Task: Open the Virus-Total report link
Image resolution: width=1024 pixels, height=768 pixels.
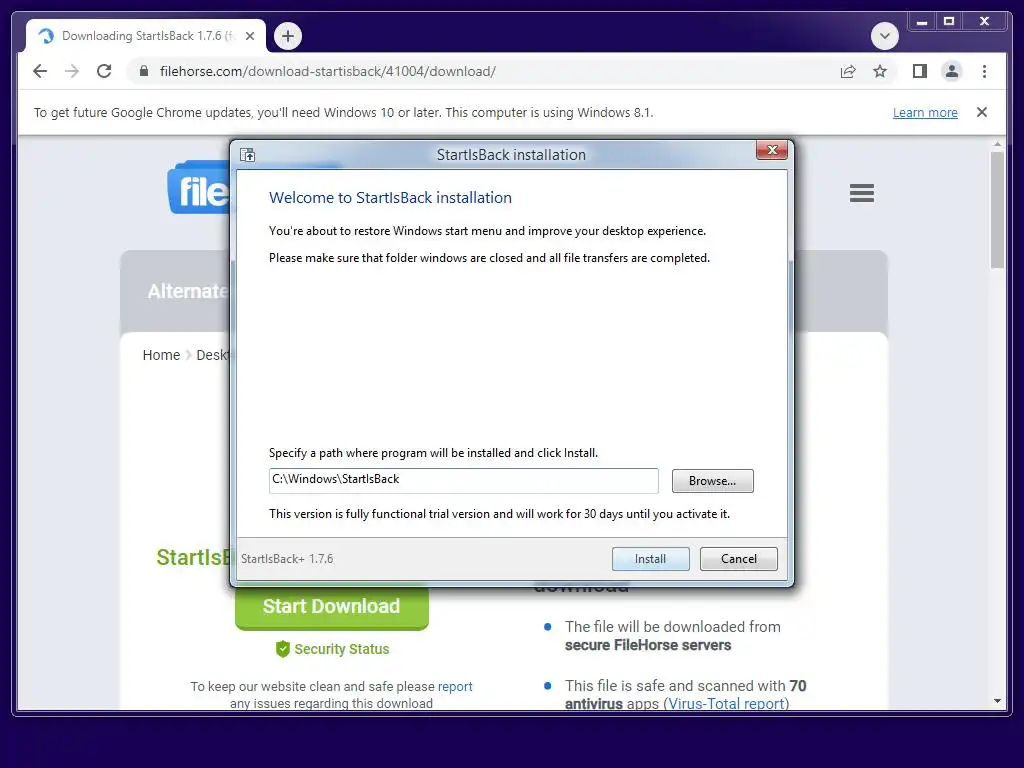Action: coord(726,704)
